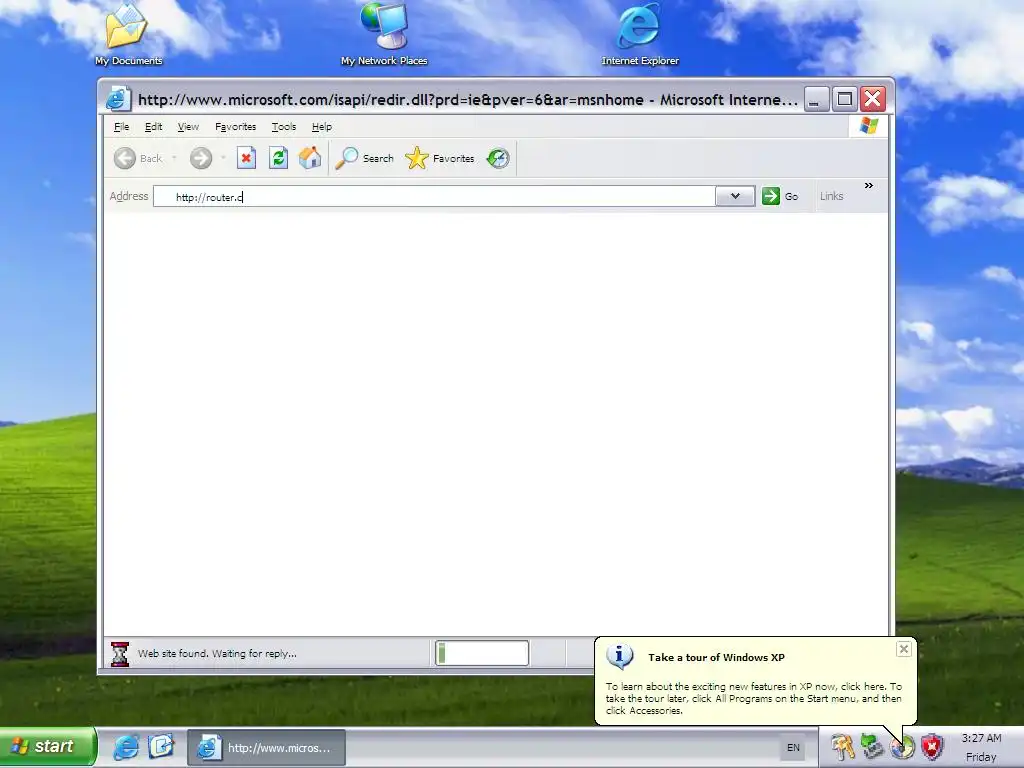Open the View menu
1024x768 pixels.
tap(188, 127)
